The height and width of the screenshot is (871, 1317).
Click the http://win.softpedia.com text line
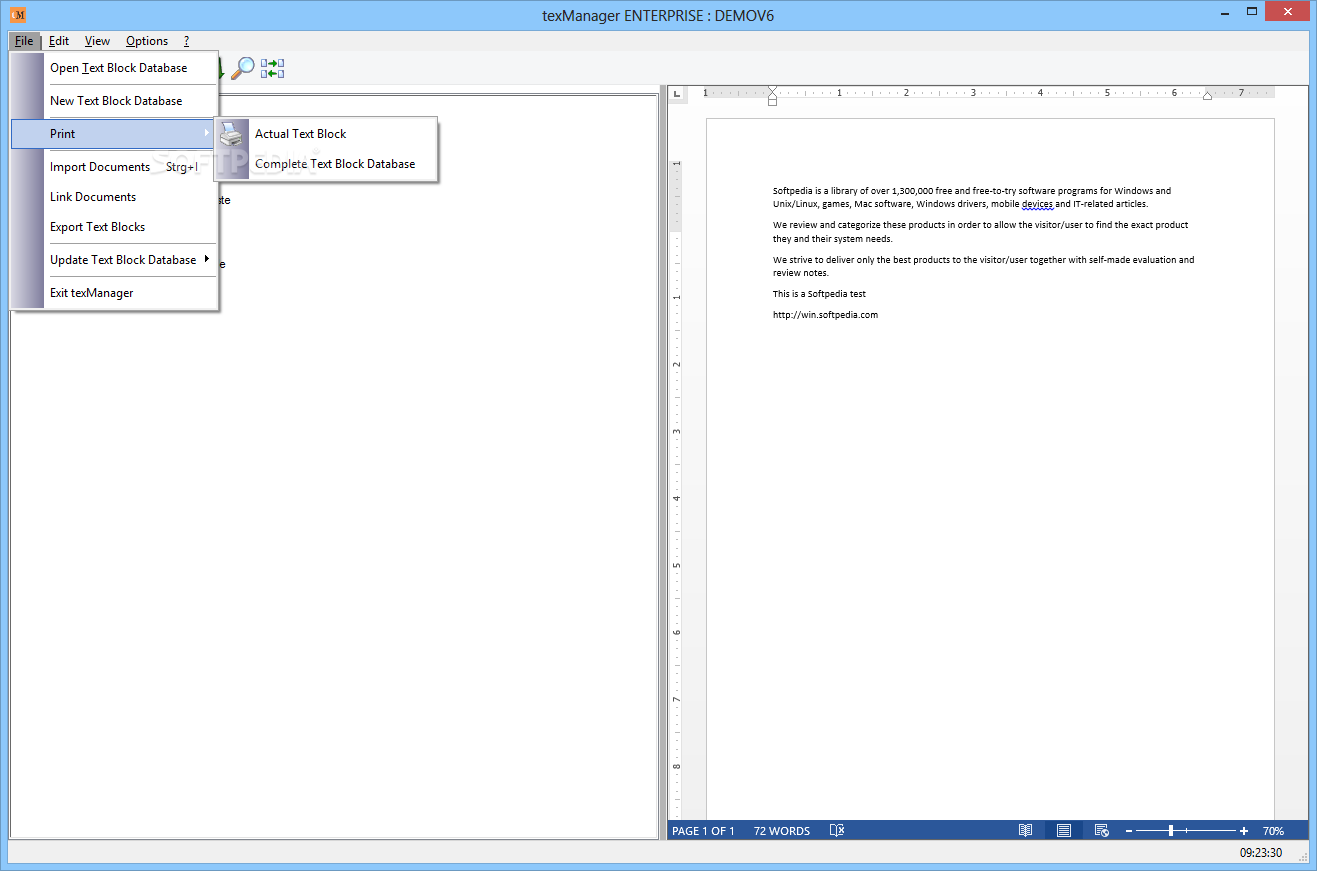coord(825,315)
